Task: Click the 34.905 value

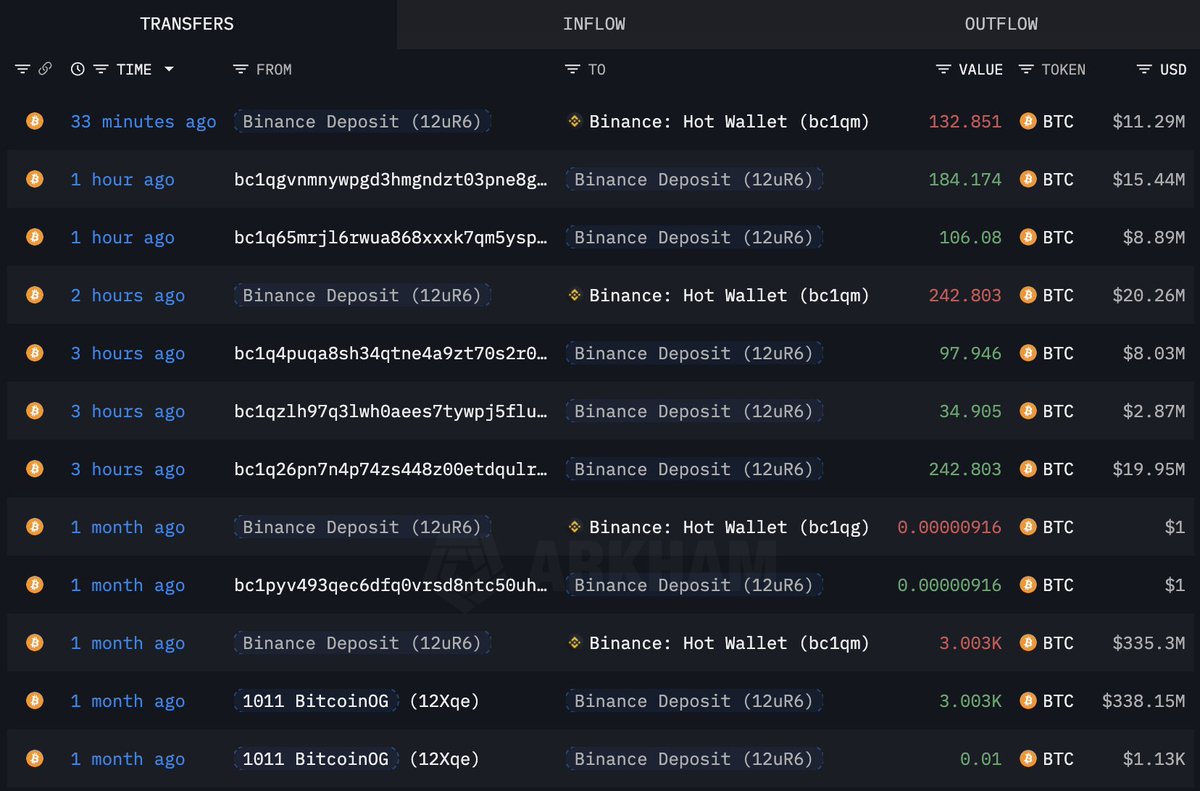Action: point(970,411)
